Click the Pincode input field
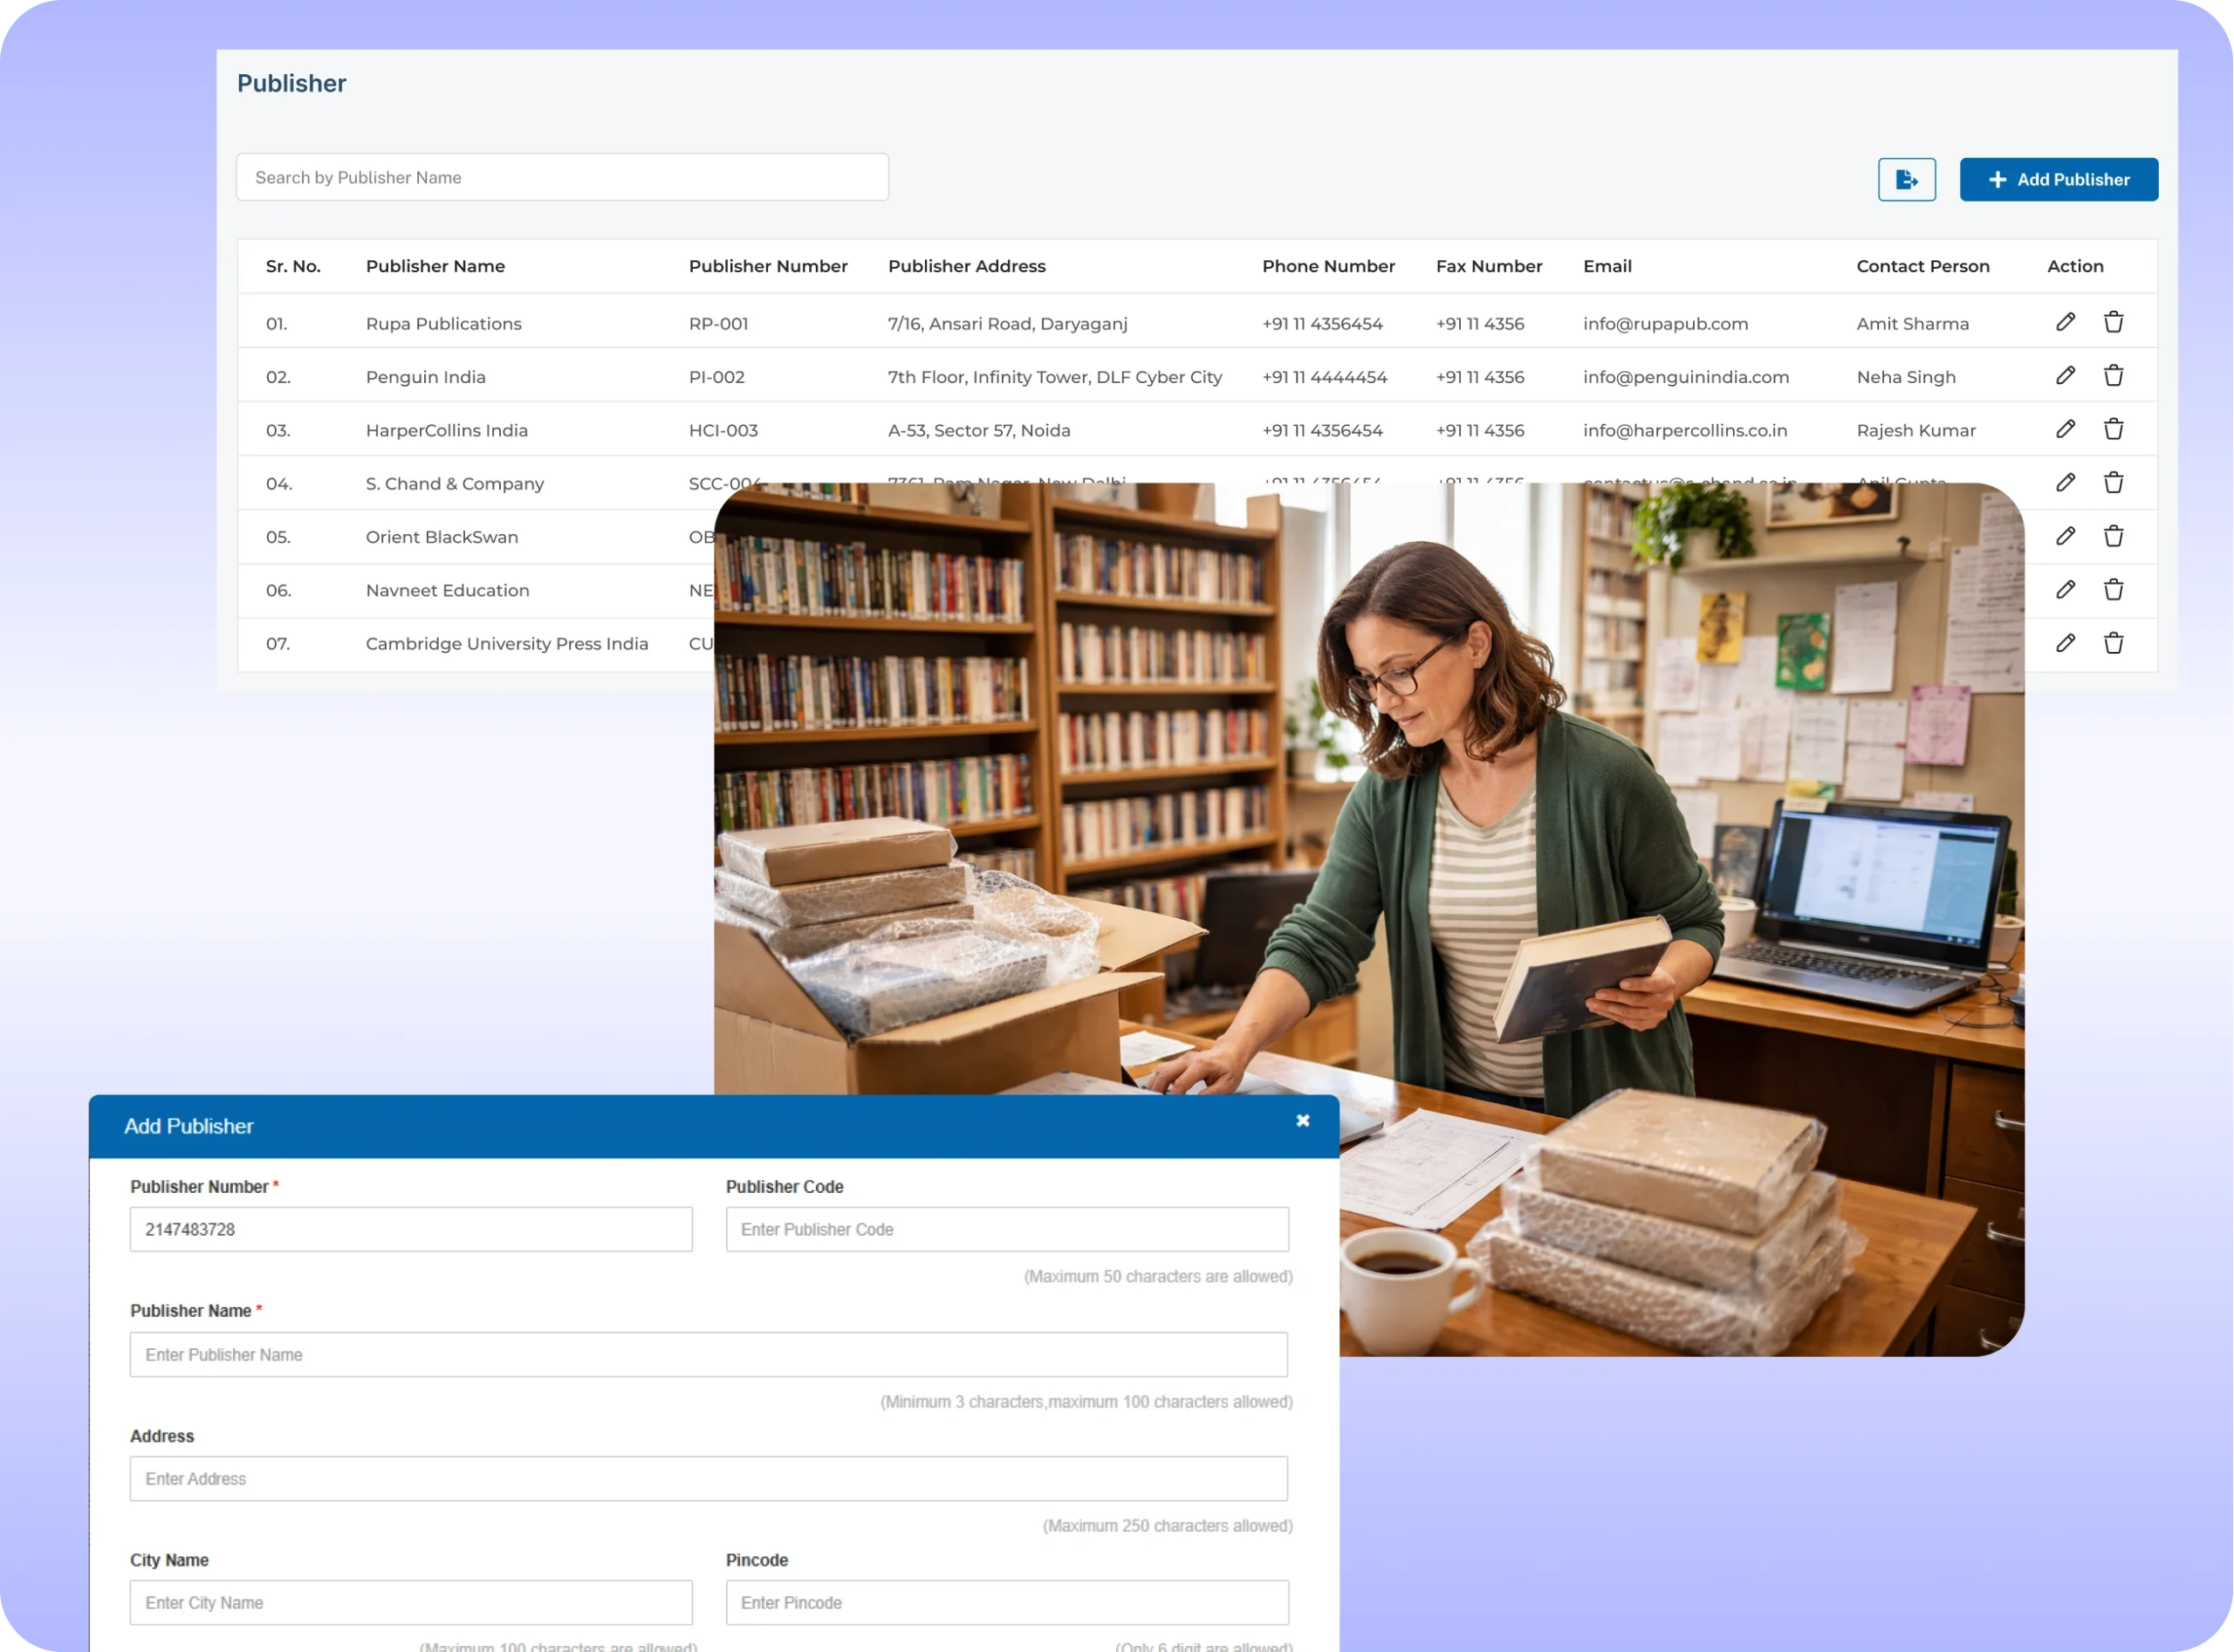 (x=1006, y=1602)
